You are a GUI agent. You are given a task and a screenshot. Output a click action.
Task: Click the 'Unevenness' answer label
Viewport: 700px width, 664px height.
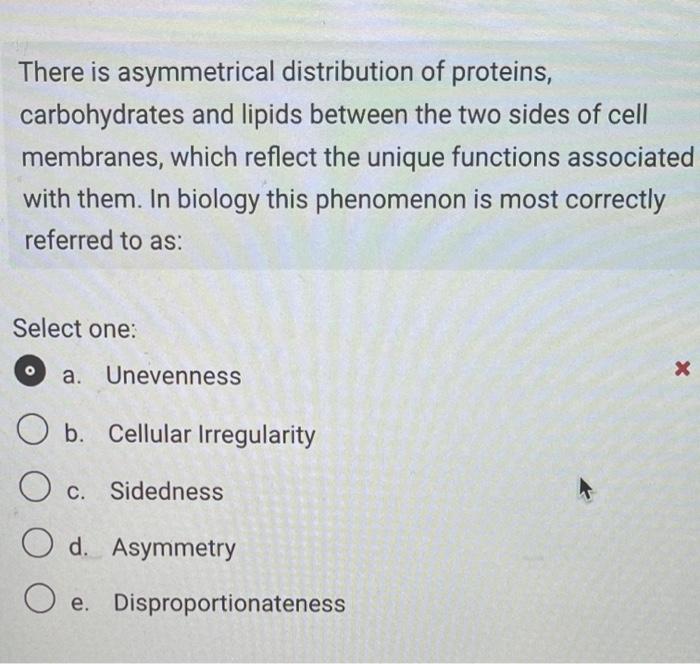click(x=174, y=376)
